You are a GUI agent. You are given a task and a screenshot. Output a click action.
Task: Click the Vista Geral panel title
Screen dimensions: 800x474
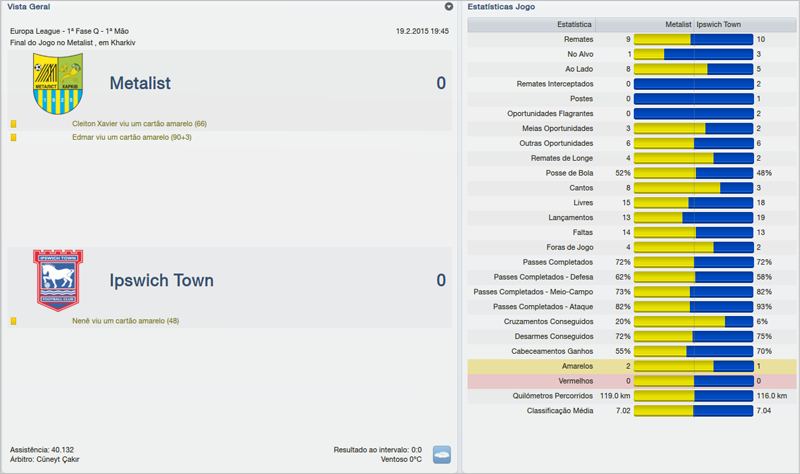[30, 7]
